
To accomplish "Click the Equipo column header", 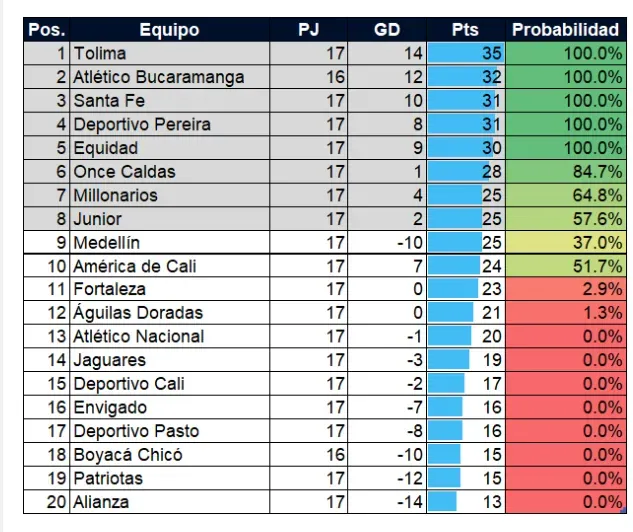I will click(x=168, y=30).
